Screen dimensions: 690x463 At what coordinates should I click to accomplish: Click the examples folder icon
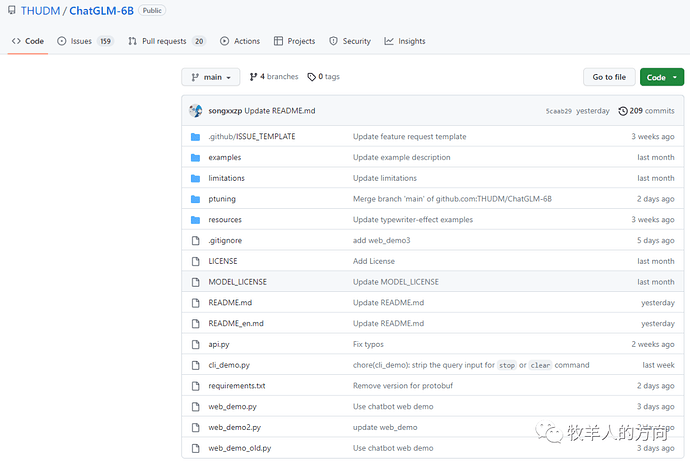point(195,157)
